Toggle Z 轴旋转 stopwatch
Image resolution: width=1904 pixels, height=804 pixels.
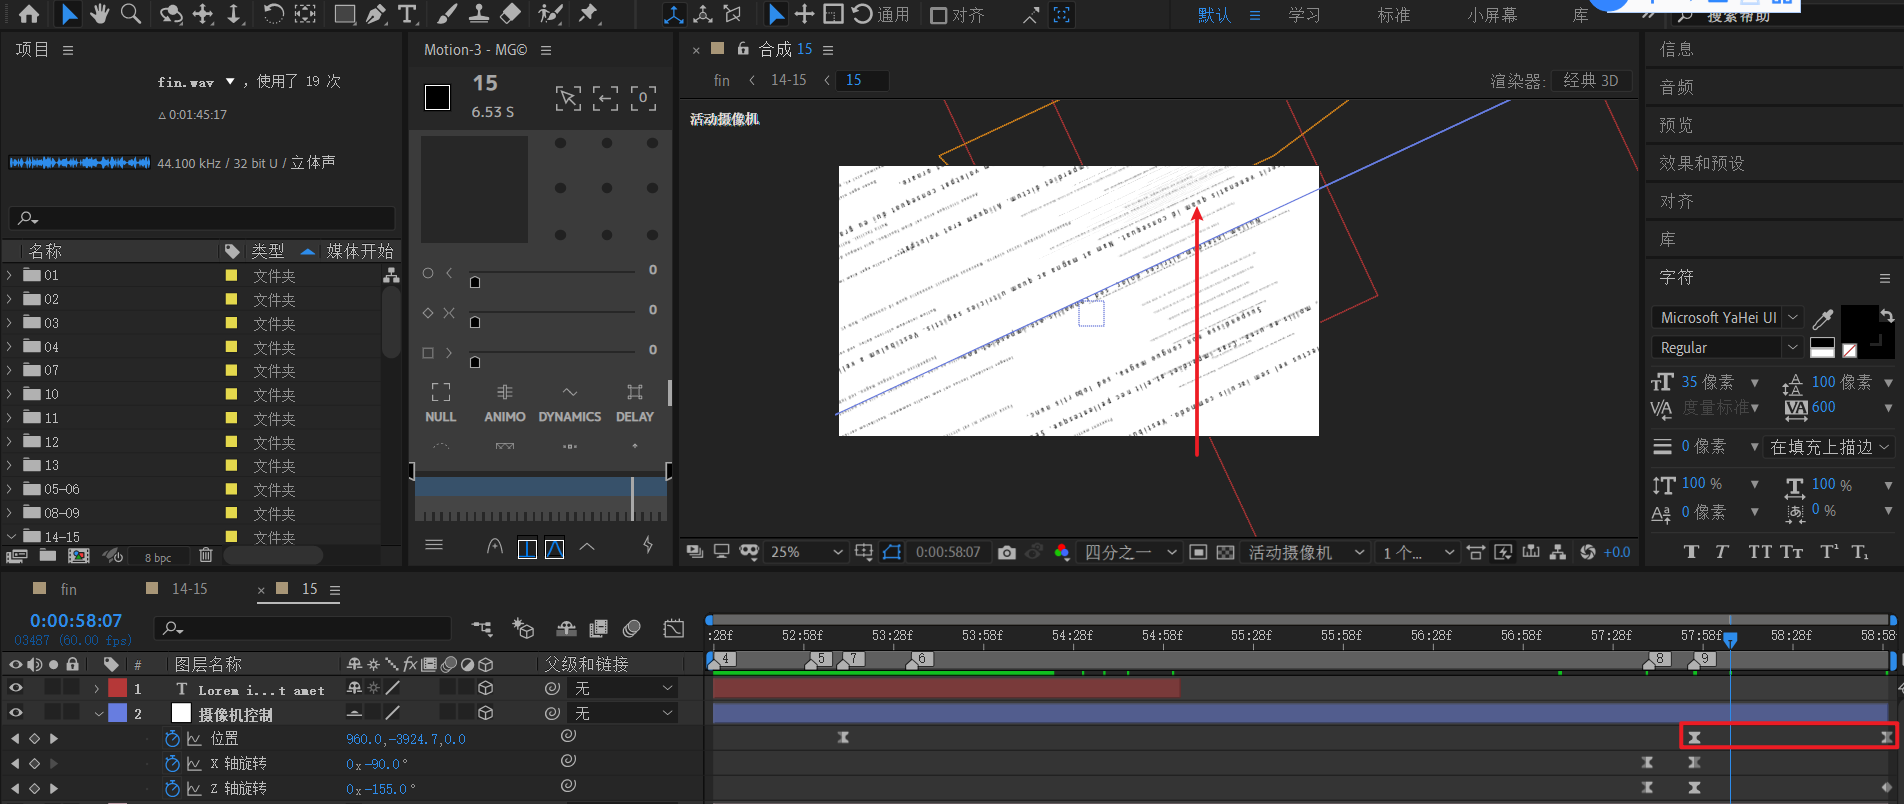[172, 788]
